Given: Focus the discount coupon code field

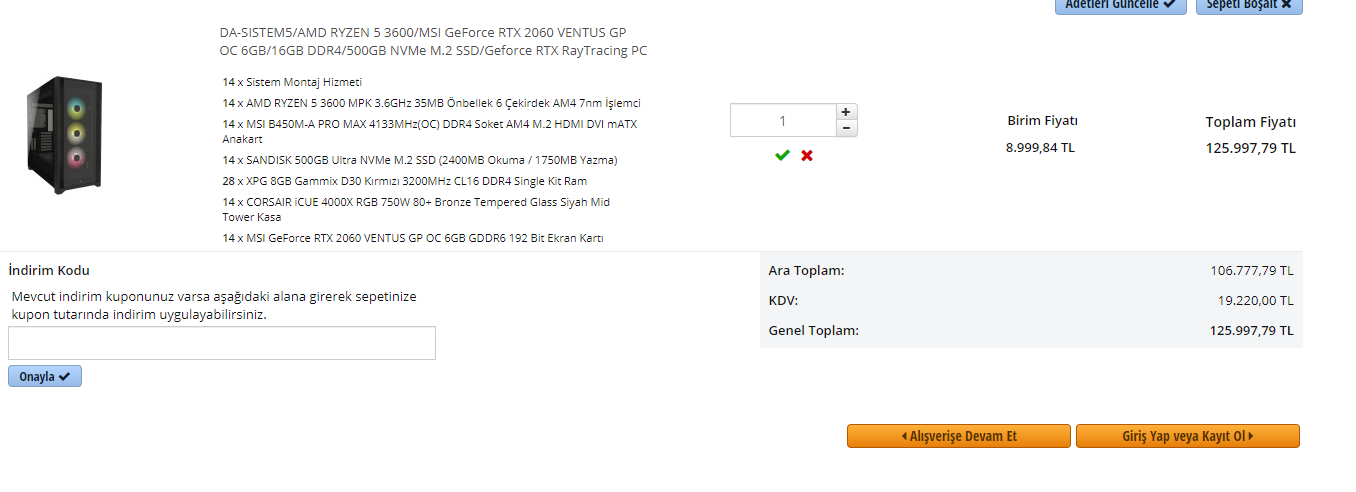Looking at the screenshot, I should tap(222, 343).
